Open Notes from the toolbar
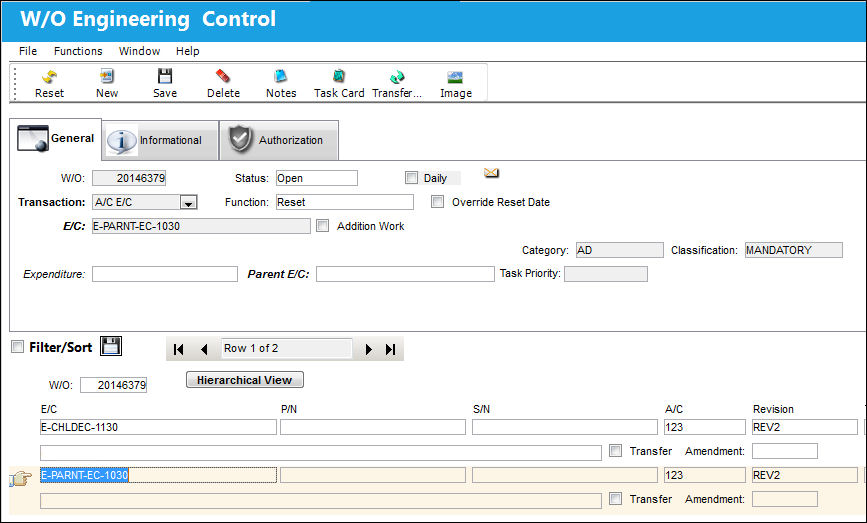The height and width of the screenshot is (523, 867). pyautogui.click(x=281, y=76)
